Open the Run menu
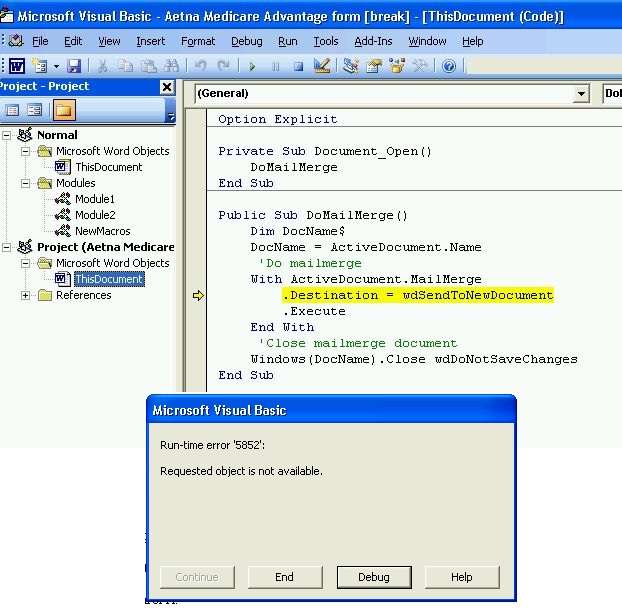This screenshot has width=622, height=609. click(x=288, y=41)
